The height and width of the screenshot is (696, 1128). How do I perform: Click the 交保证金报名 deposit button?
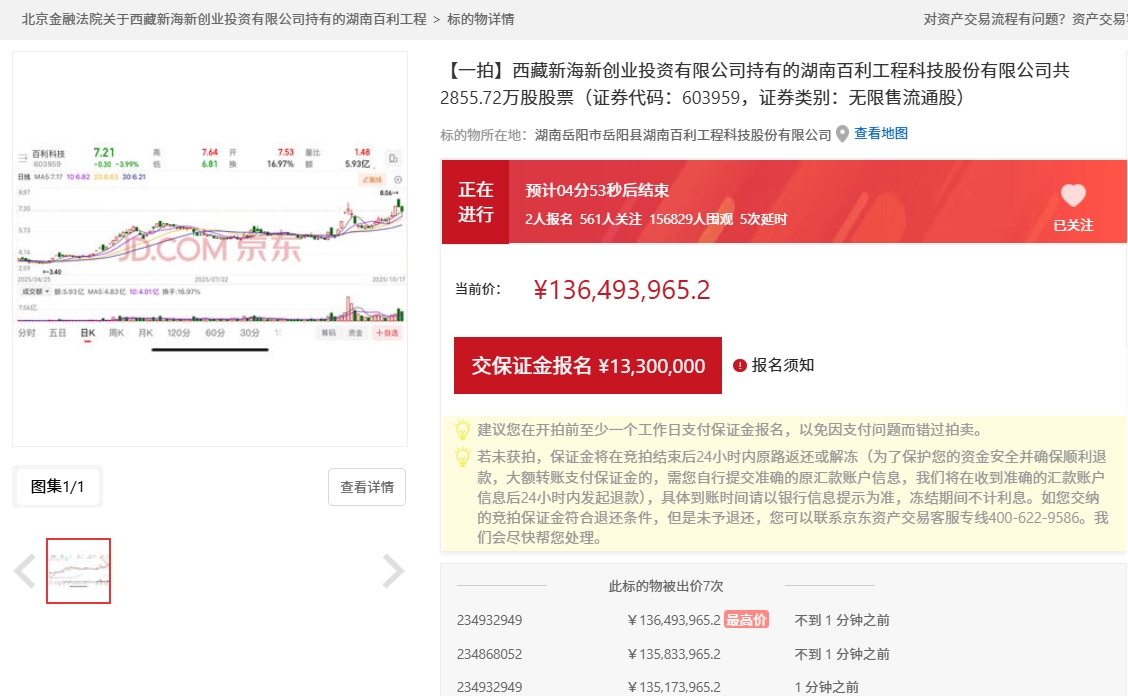click(588, 366)
